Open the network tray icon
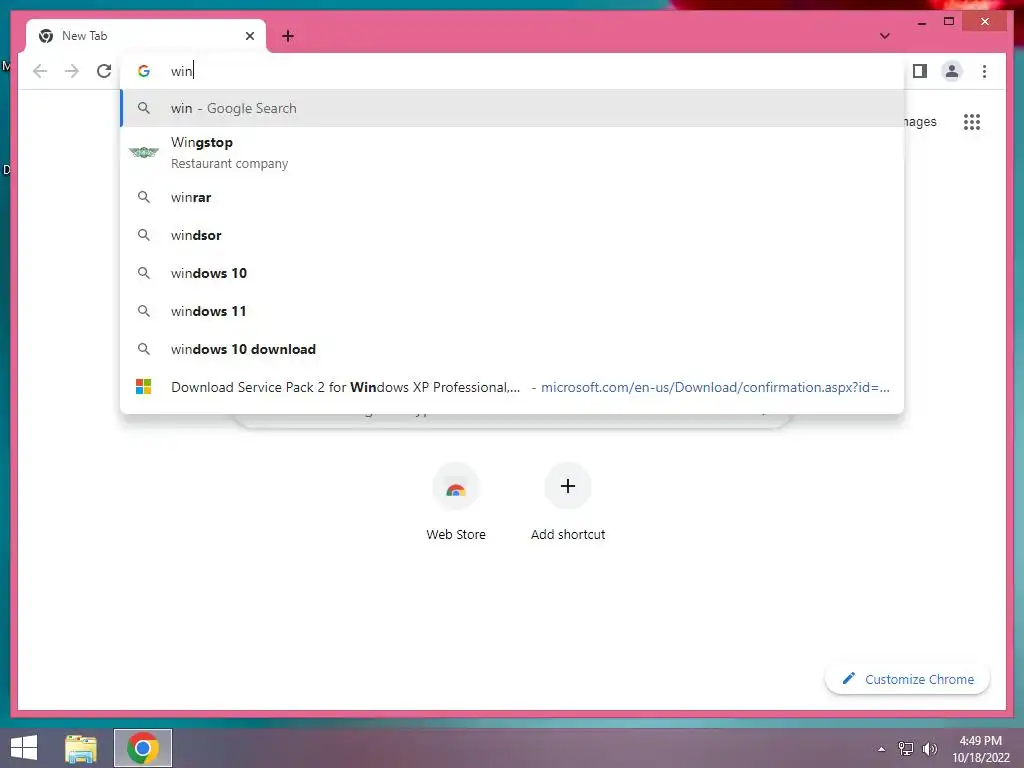Screen dimensions: 1024x768 [906, 749]
